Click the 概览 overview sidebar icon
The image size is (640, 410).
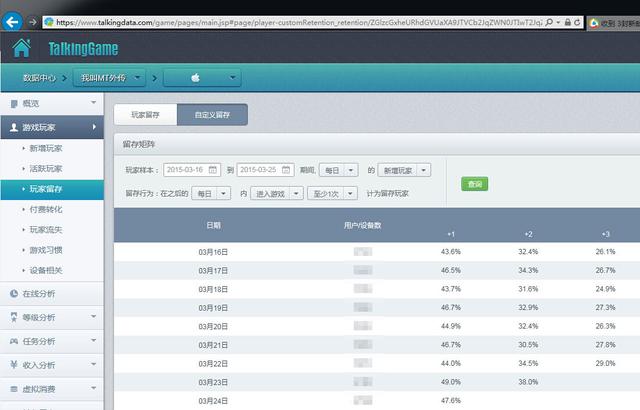click(x=14, y=104)
